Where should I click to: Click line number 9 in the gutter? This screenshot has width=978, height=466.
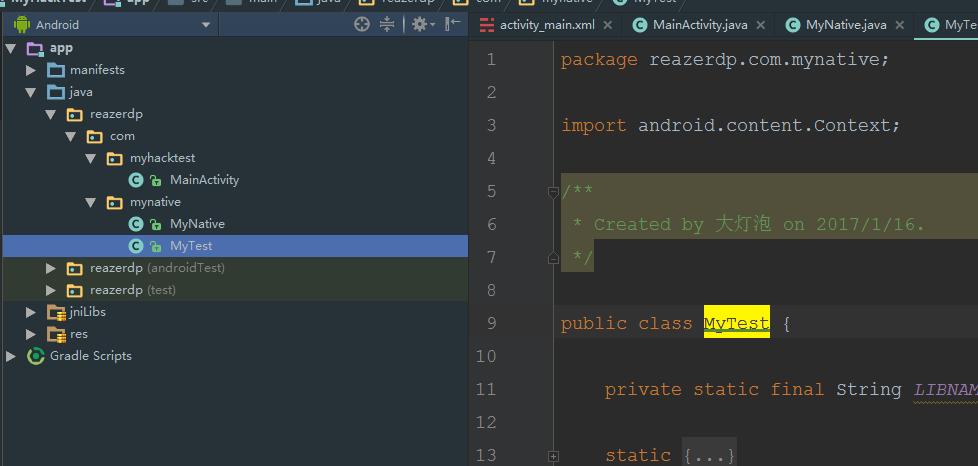489,323
